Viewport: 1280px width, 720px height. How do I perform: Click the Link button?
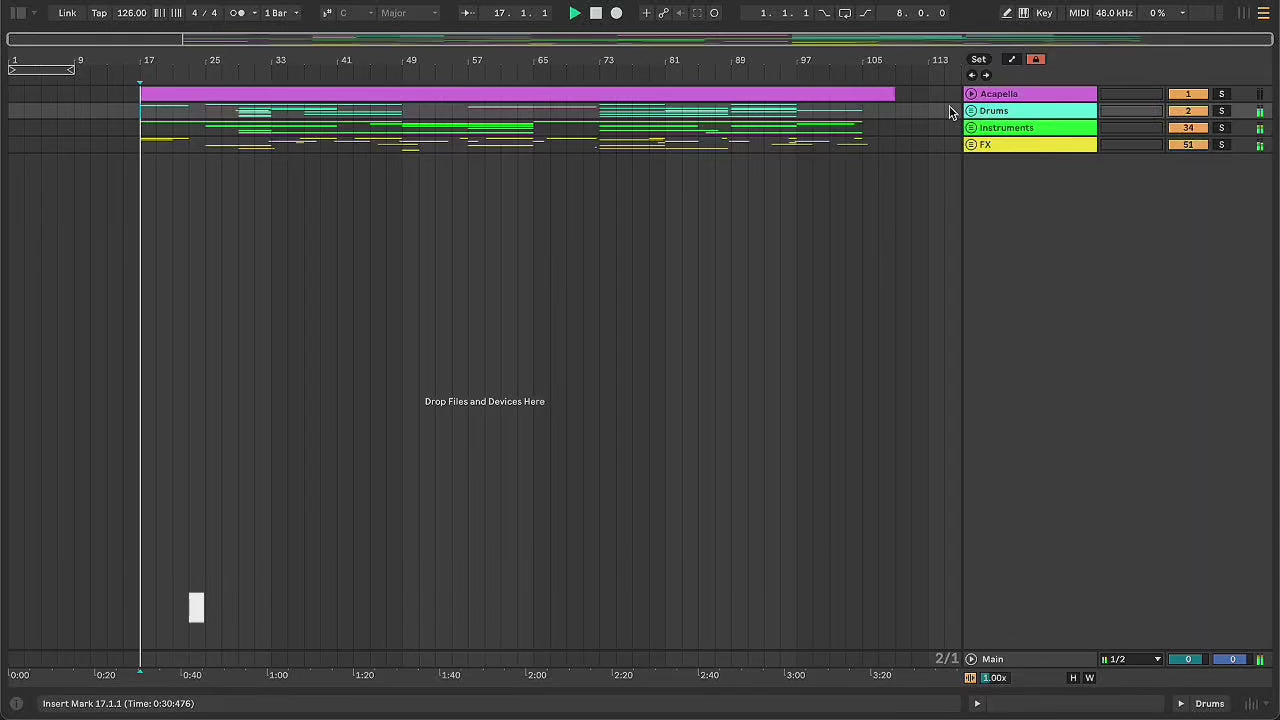pos(67,13)
